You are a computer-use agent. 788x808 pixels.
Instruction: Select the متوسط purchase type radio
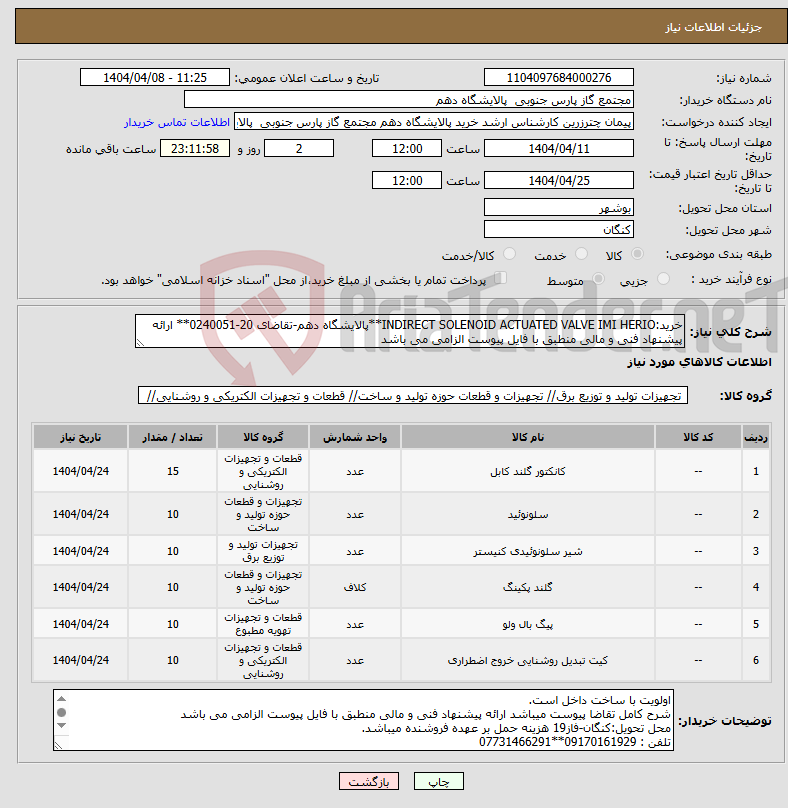[598, 279]
